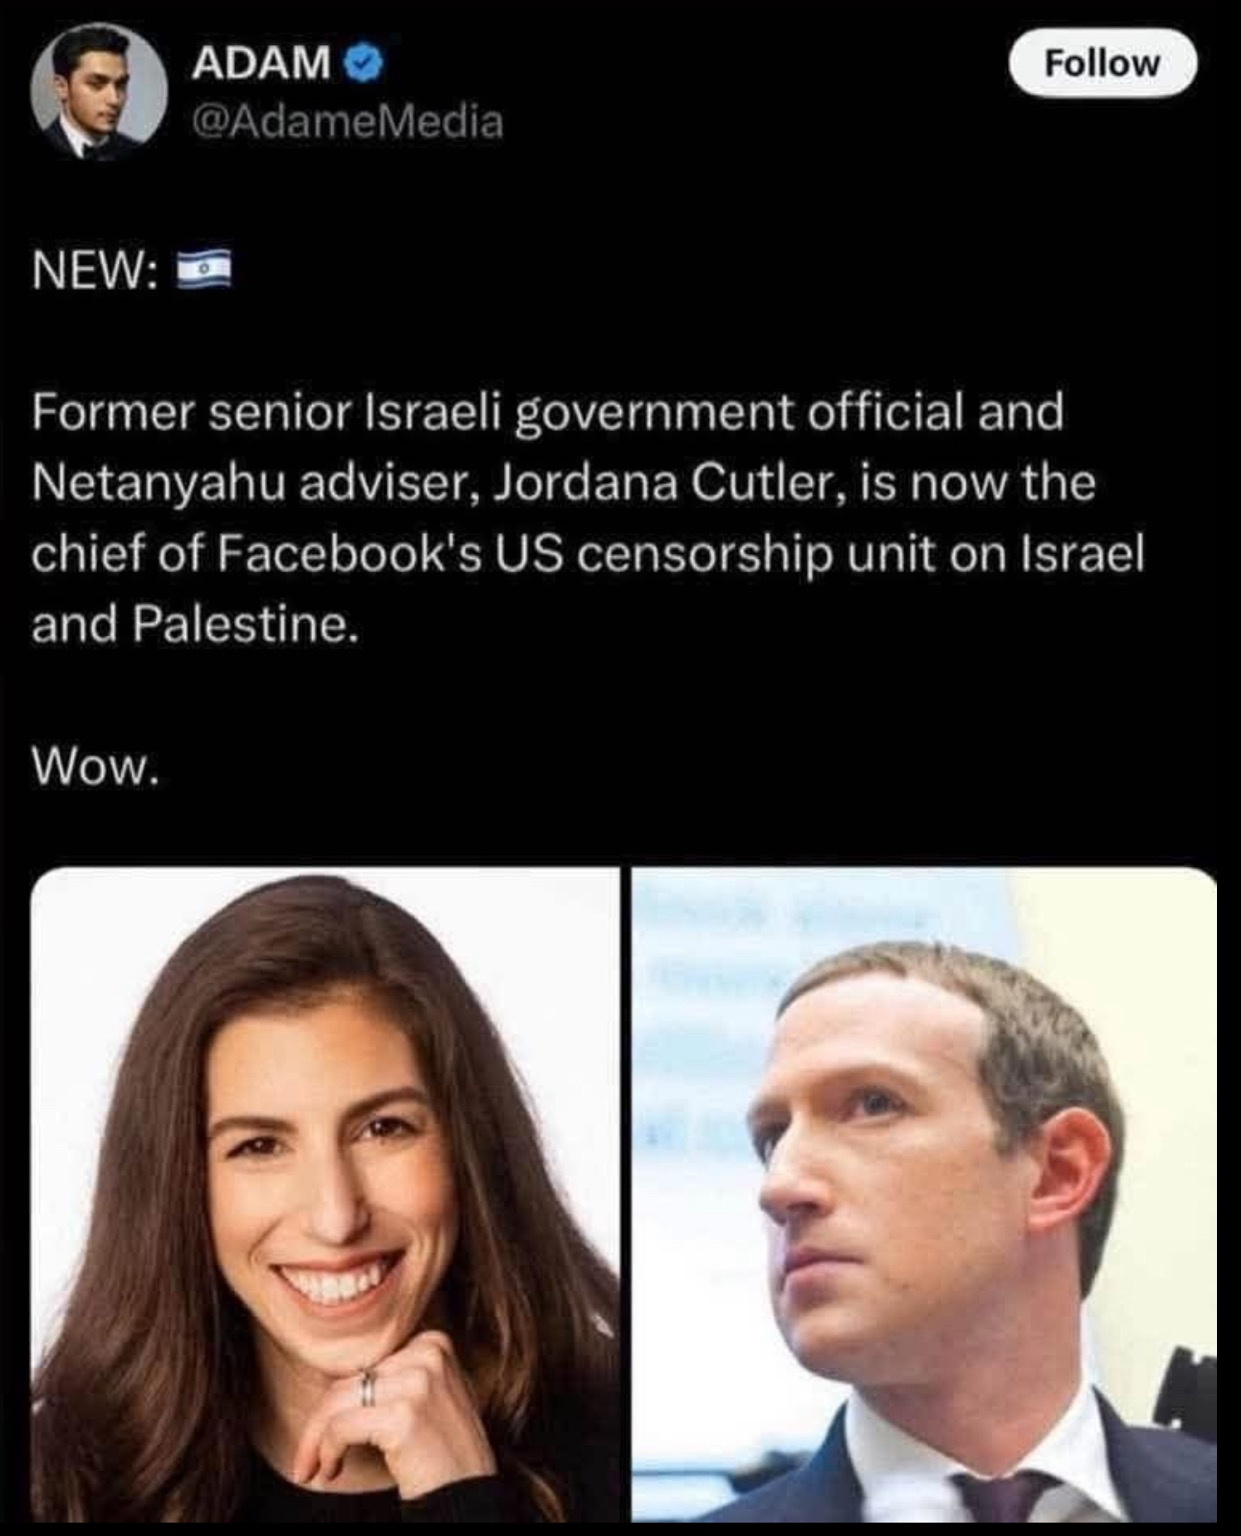Follow the @AdameMedia account
The width and height of the screenshot is (1241, 1536).
(x=1102, y=63)
